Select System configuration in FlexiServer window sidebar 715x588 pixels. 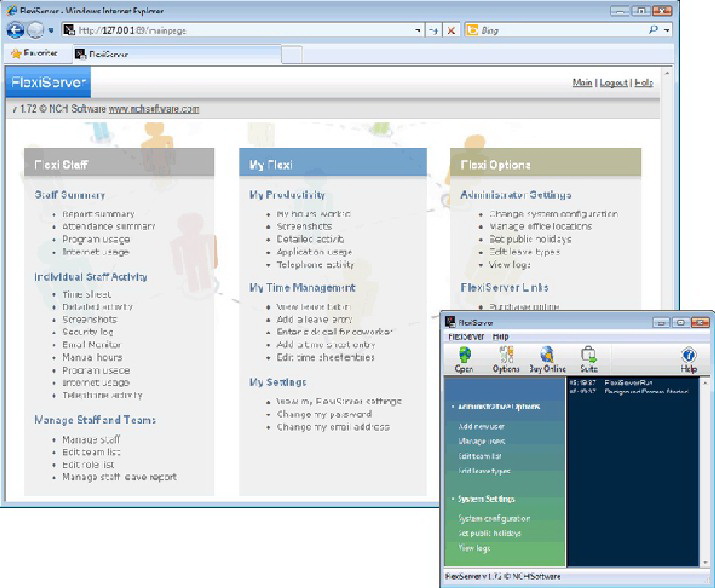[494, 519]
